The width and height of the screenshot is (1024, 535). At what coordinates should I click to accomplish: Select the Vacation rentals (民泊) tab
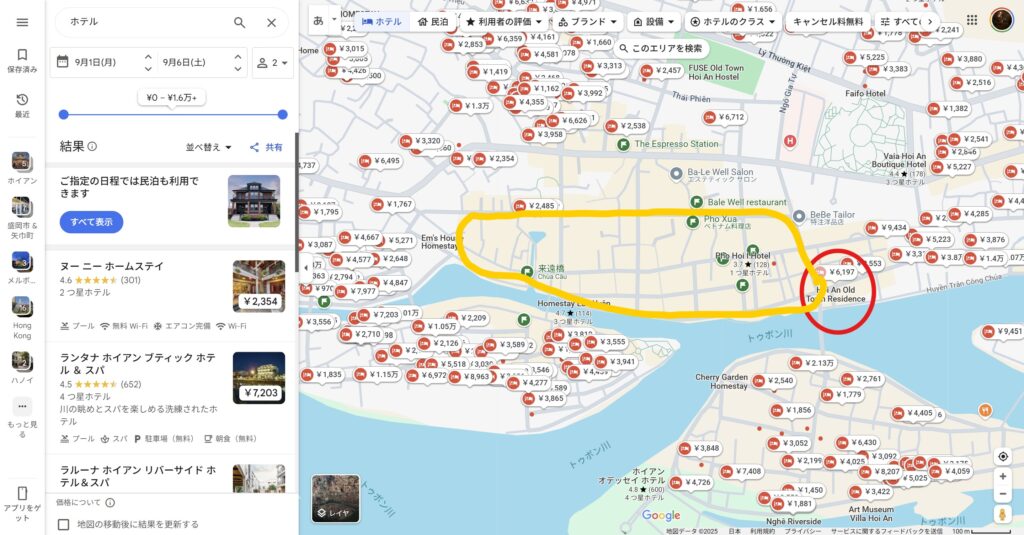[x=434, y=22]
